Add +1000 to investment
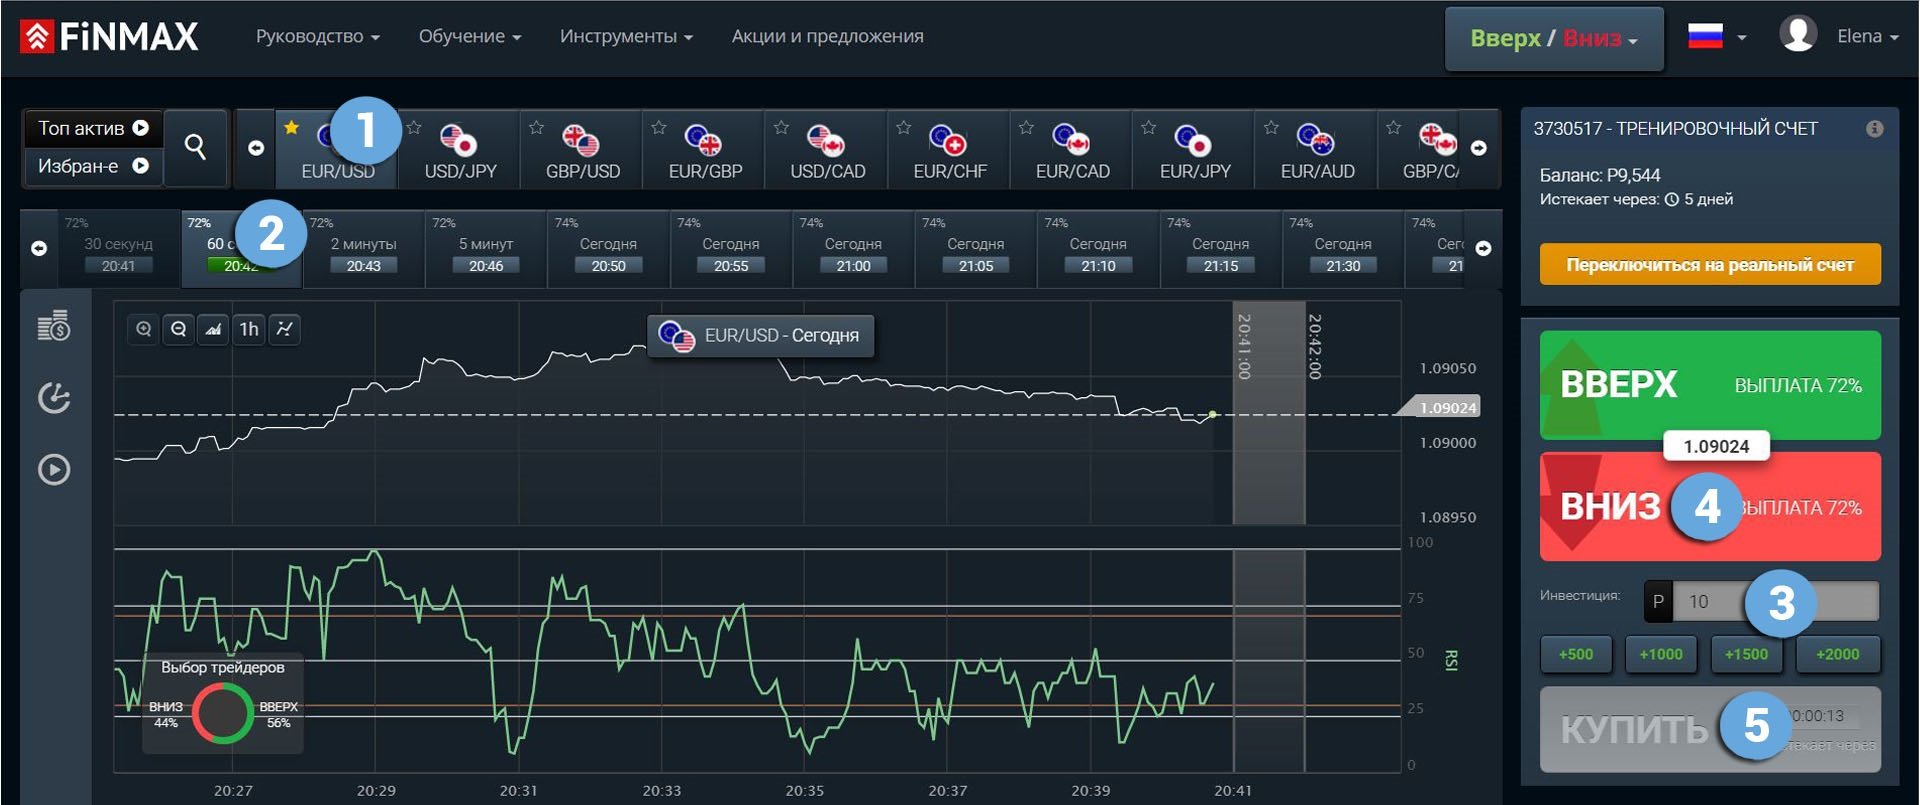 click(1661, 654)
